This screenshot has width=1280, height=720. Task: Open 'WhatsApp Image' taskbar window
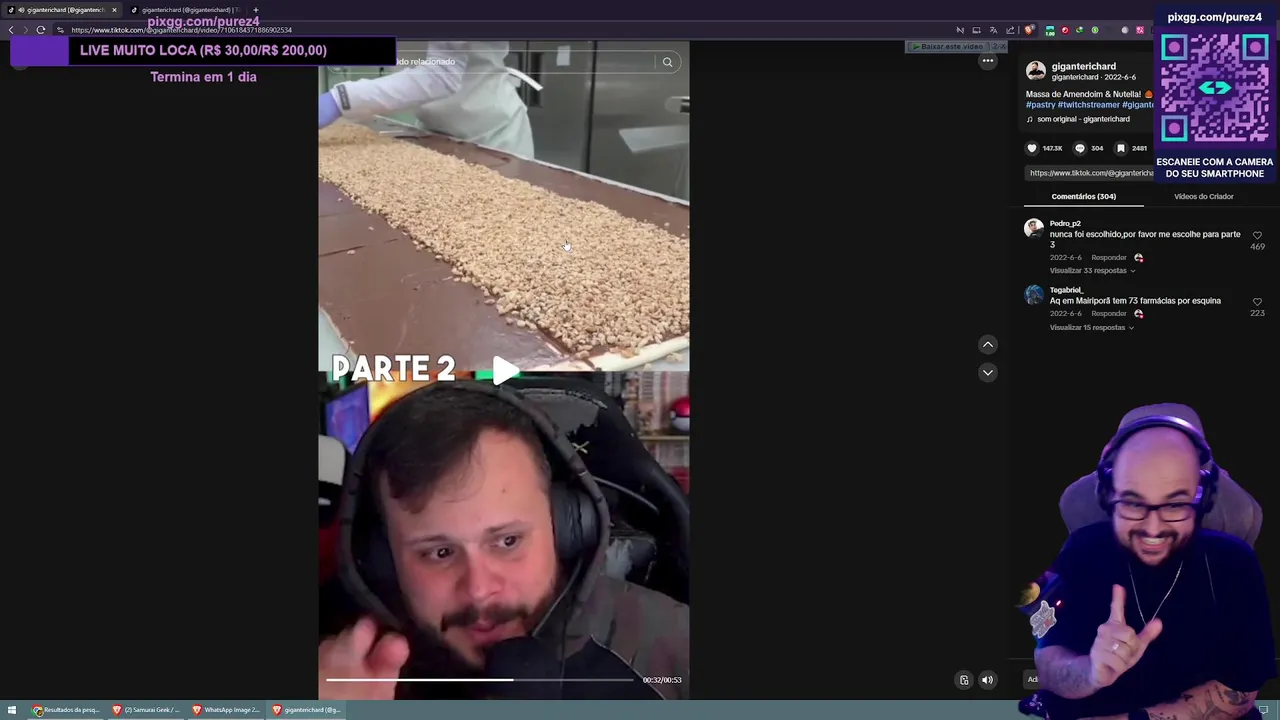coord(226,710)
